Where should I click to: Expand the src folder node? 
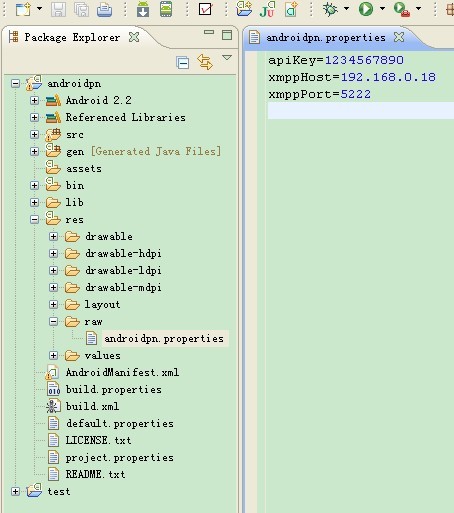click(x=34, y=134)
